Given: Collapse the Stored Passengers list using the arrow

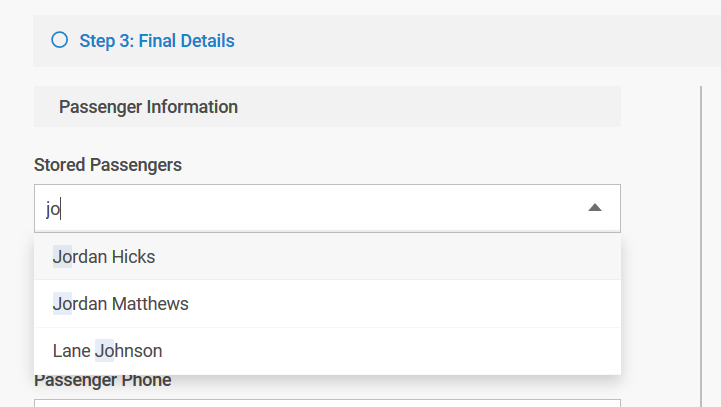Looking at the screenshot, I should tap(595, 208).
